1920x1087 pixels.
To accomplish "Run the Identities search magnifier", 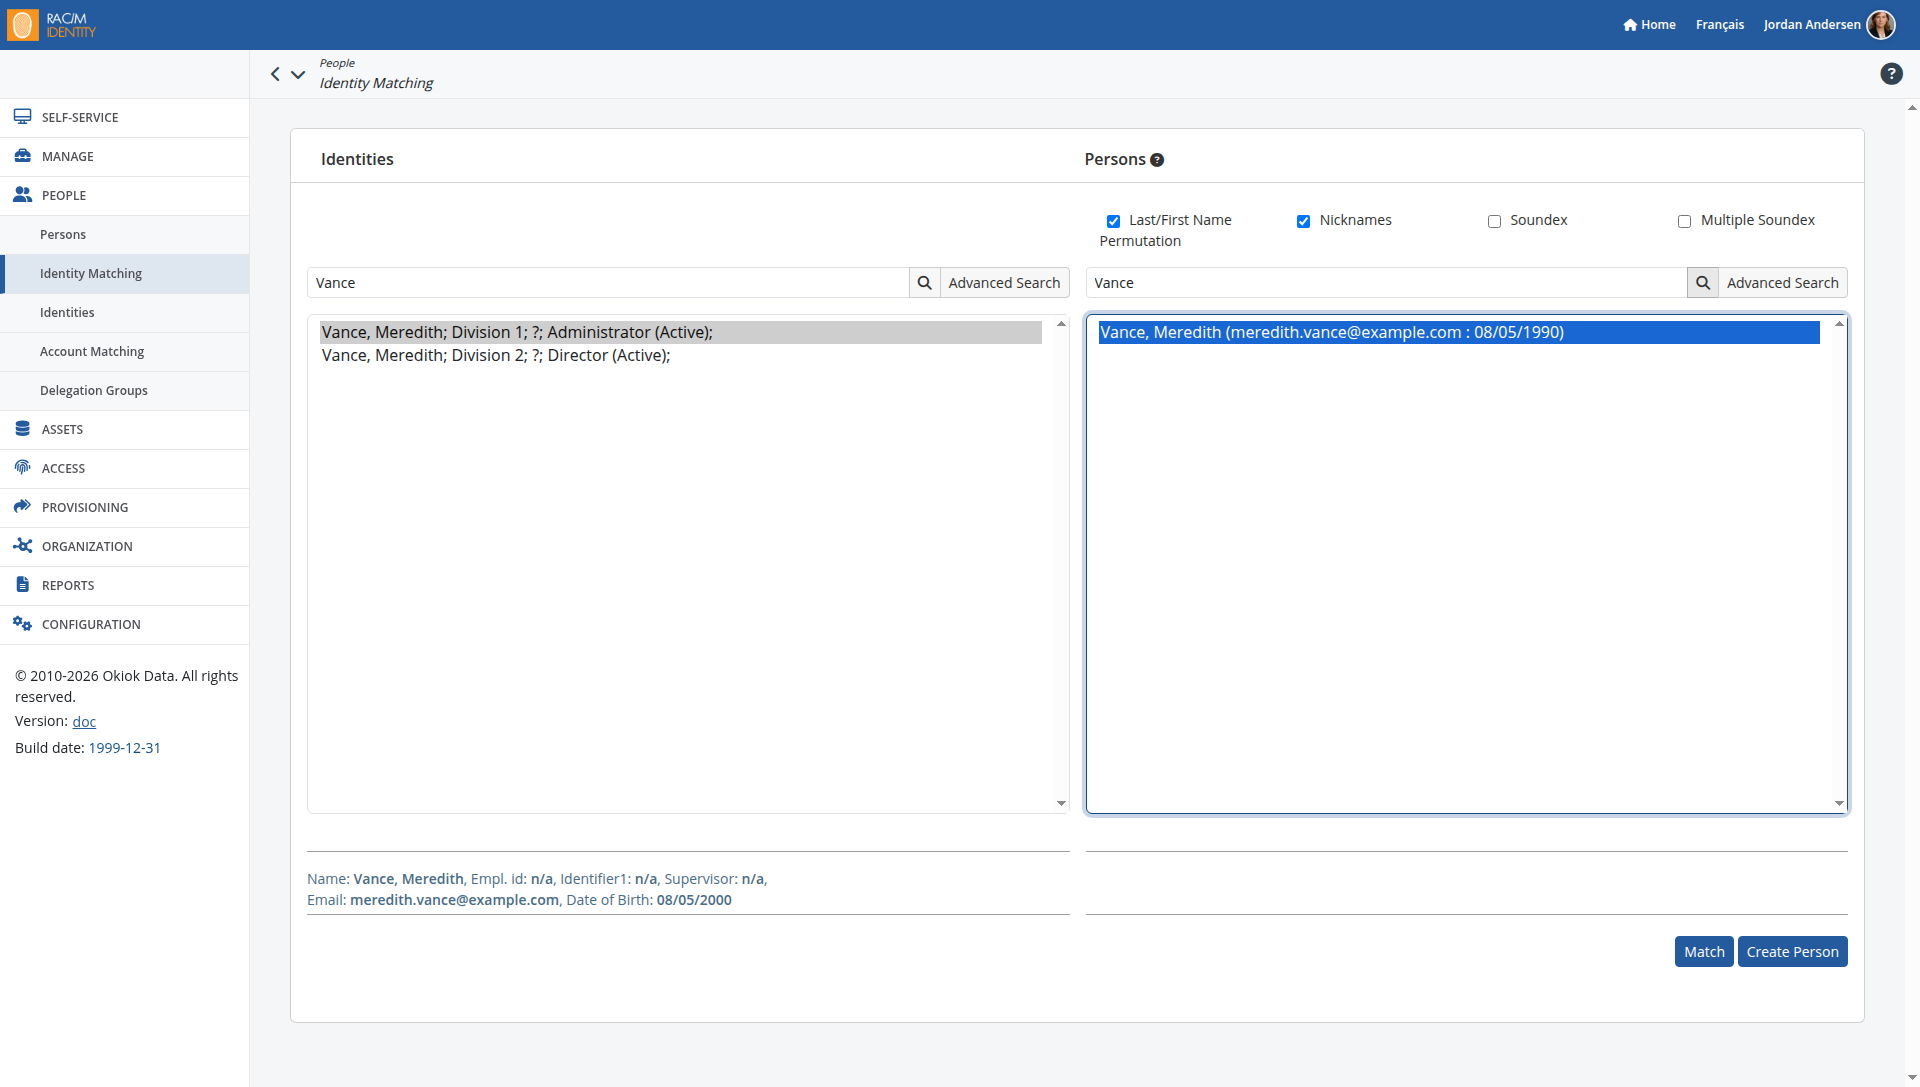I will (x=925, y=283).
